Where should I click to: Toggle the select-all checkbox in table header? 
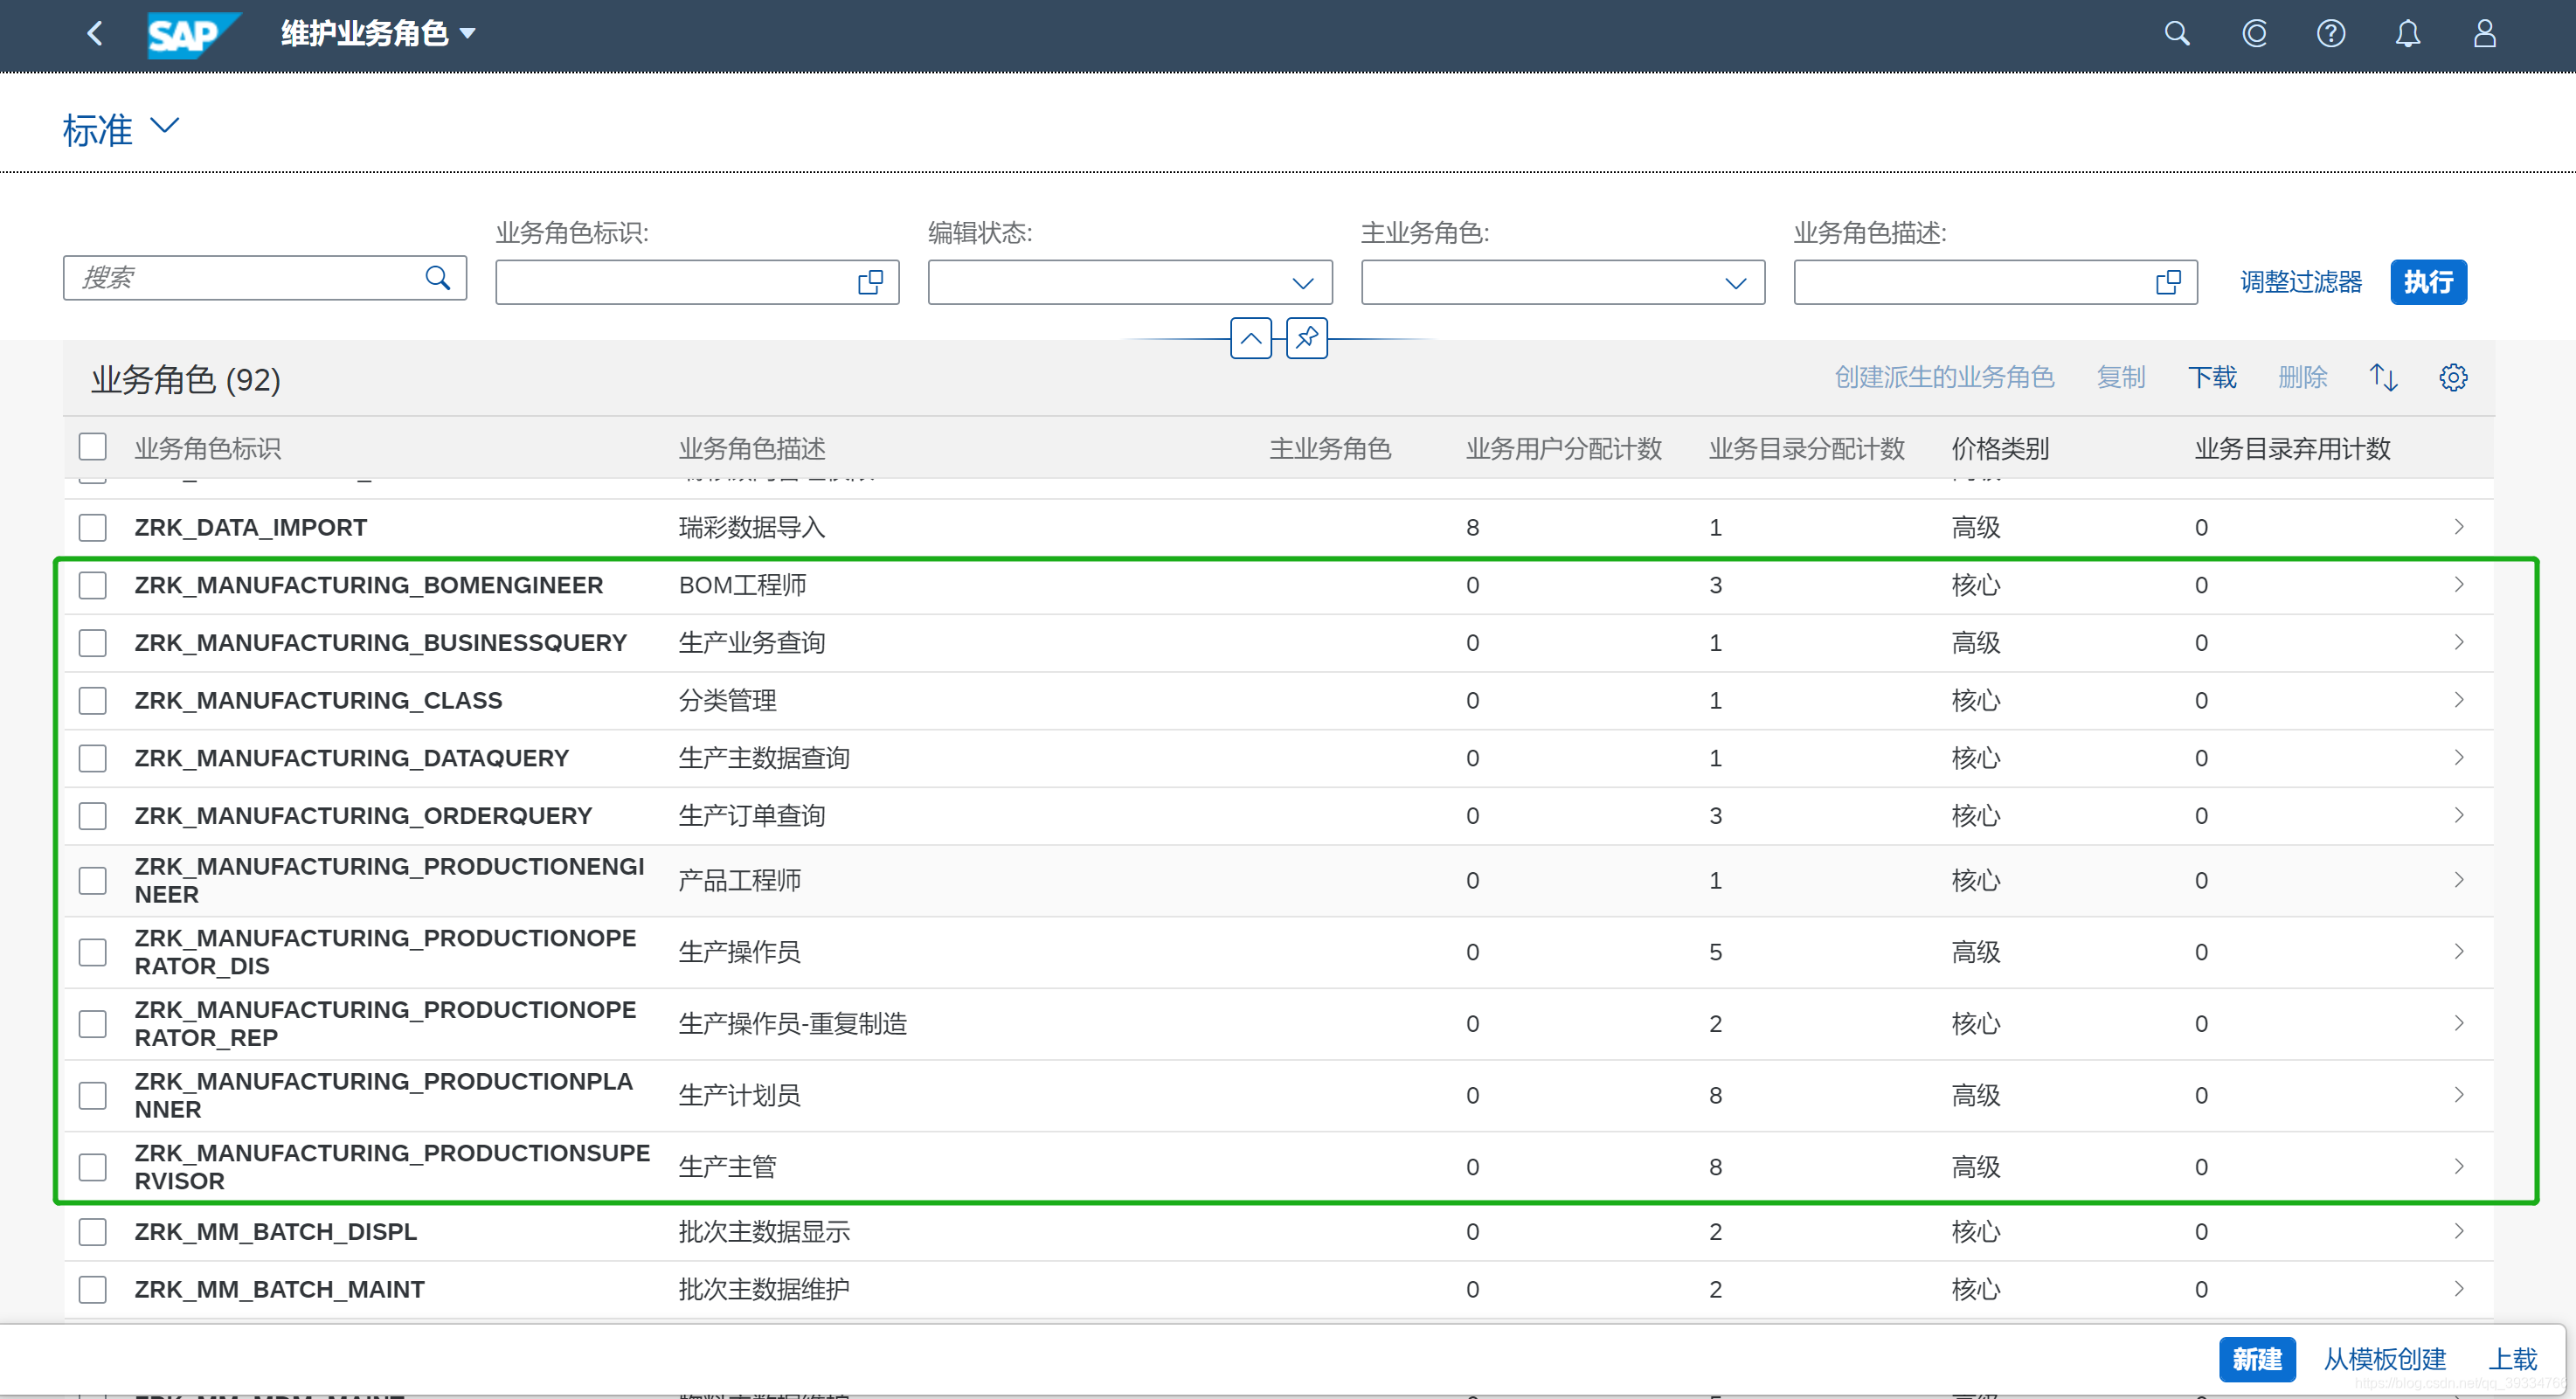coord(93,447)
